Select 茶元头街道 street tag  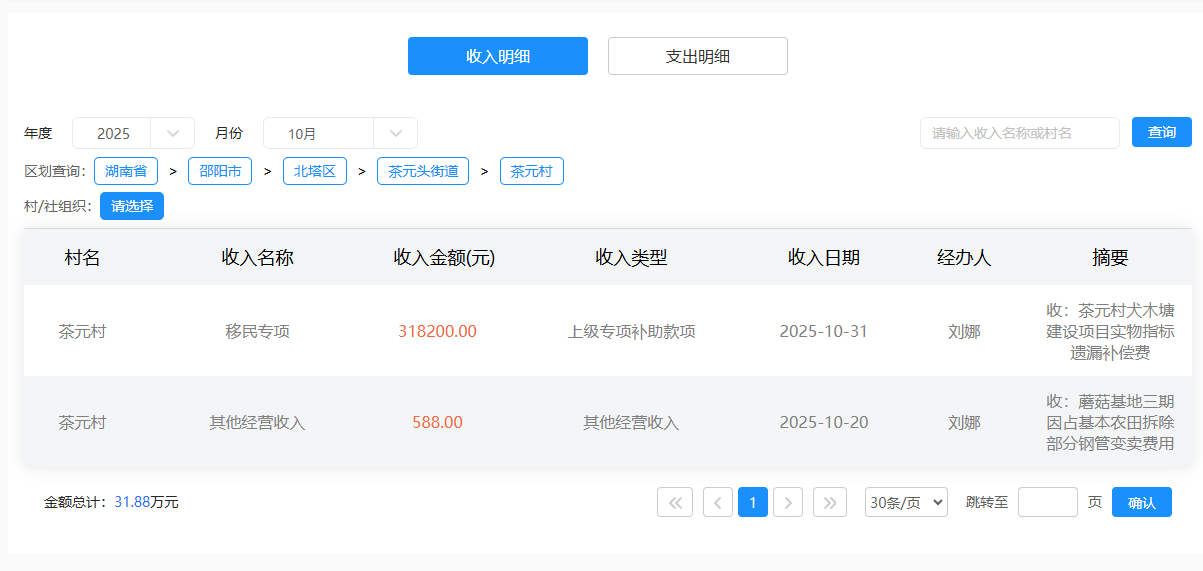click(423, 171)
